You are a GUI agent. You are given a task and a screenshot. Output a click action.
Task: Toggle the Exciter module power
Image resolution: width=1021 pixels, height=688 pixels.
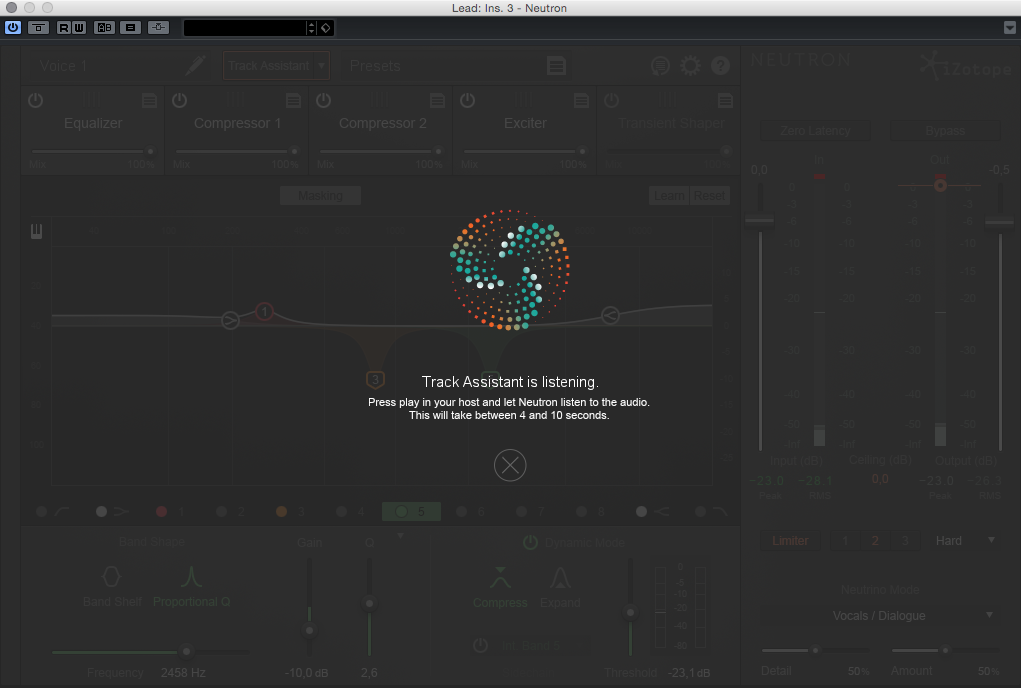[x=468, y=100]
